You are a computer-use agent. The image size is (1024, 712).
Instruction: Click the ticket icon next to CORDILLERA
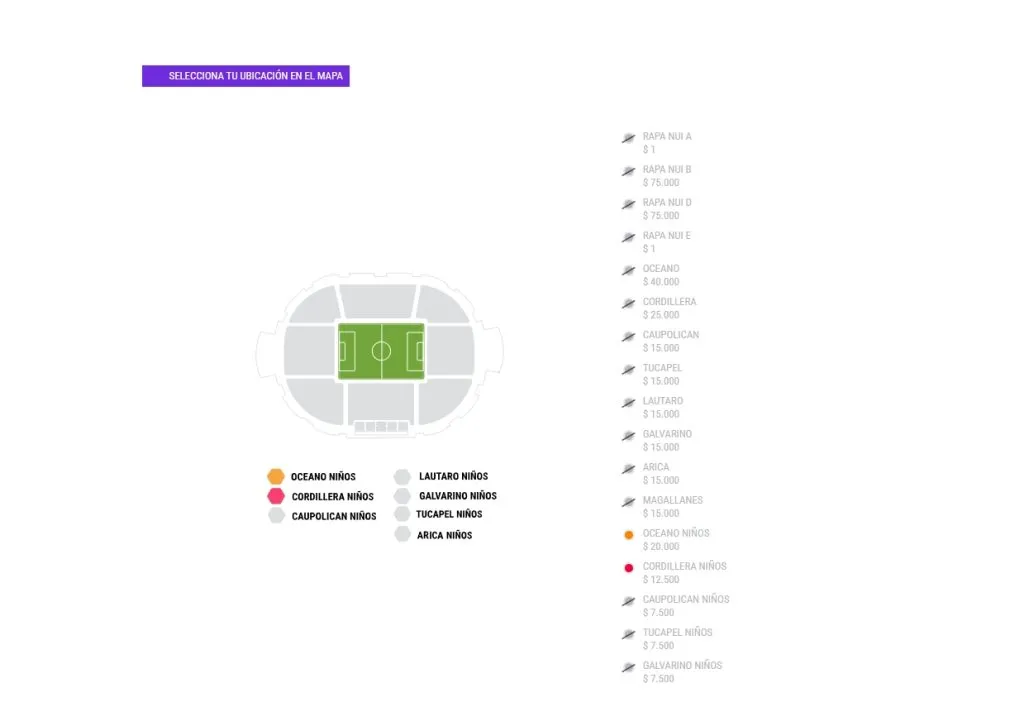[x=628, y=303]
